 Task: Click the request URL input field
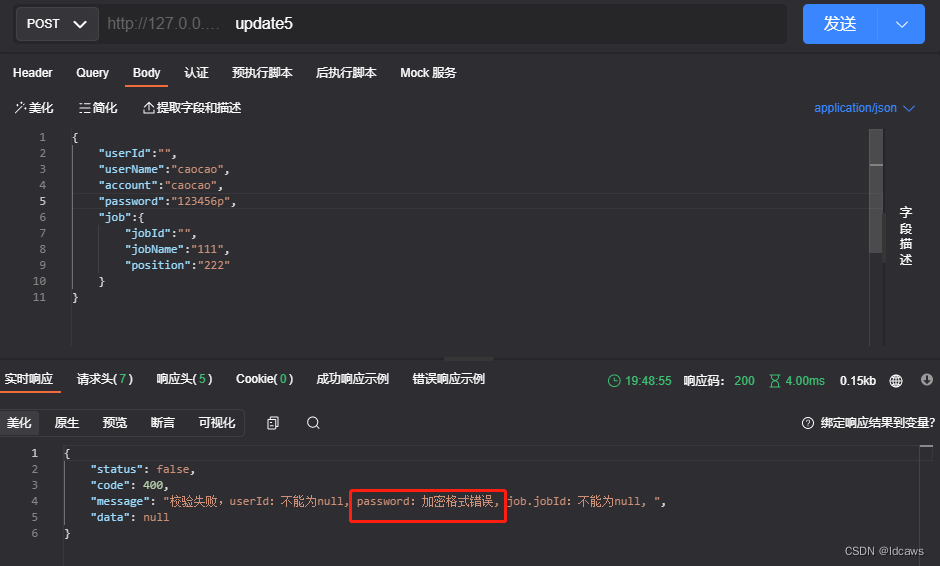click(x=444, y=24)
